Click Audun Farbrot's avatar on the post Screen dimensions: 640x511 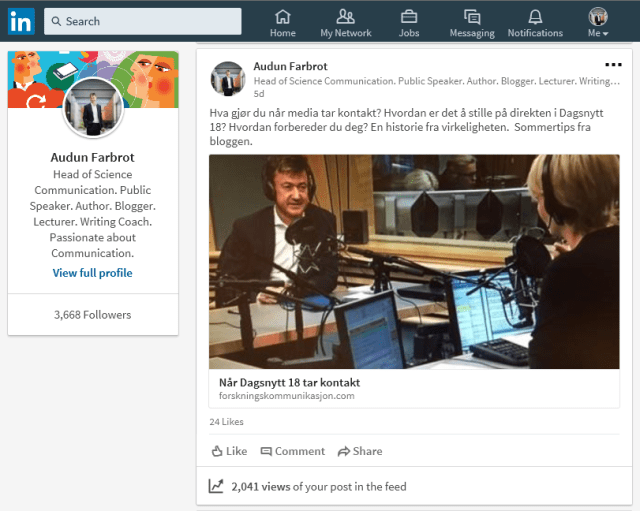click(228, 79)
